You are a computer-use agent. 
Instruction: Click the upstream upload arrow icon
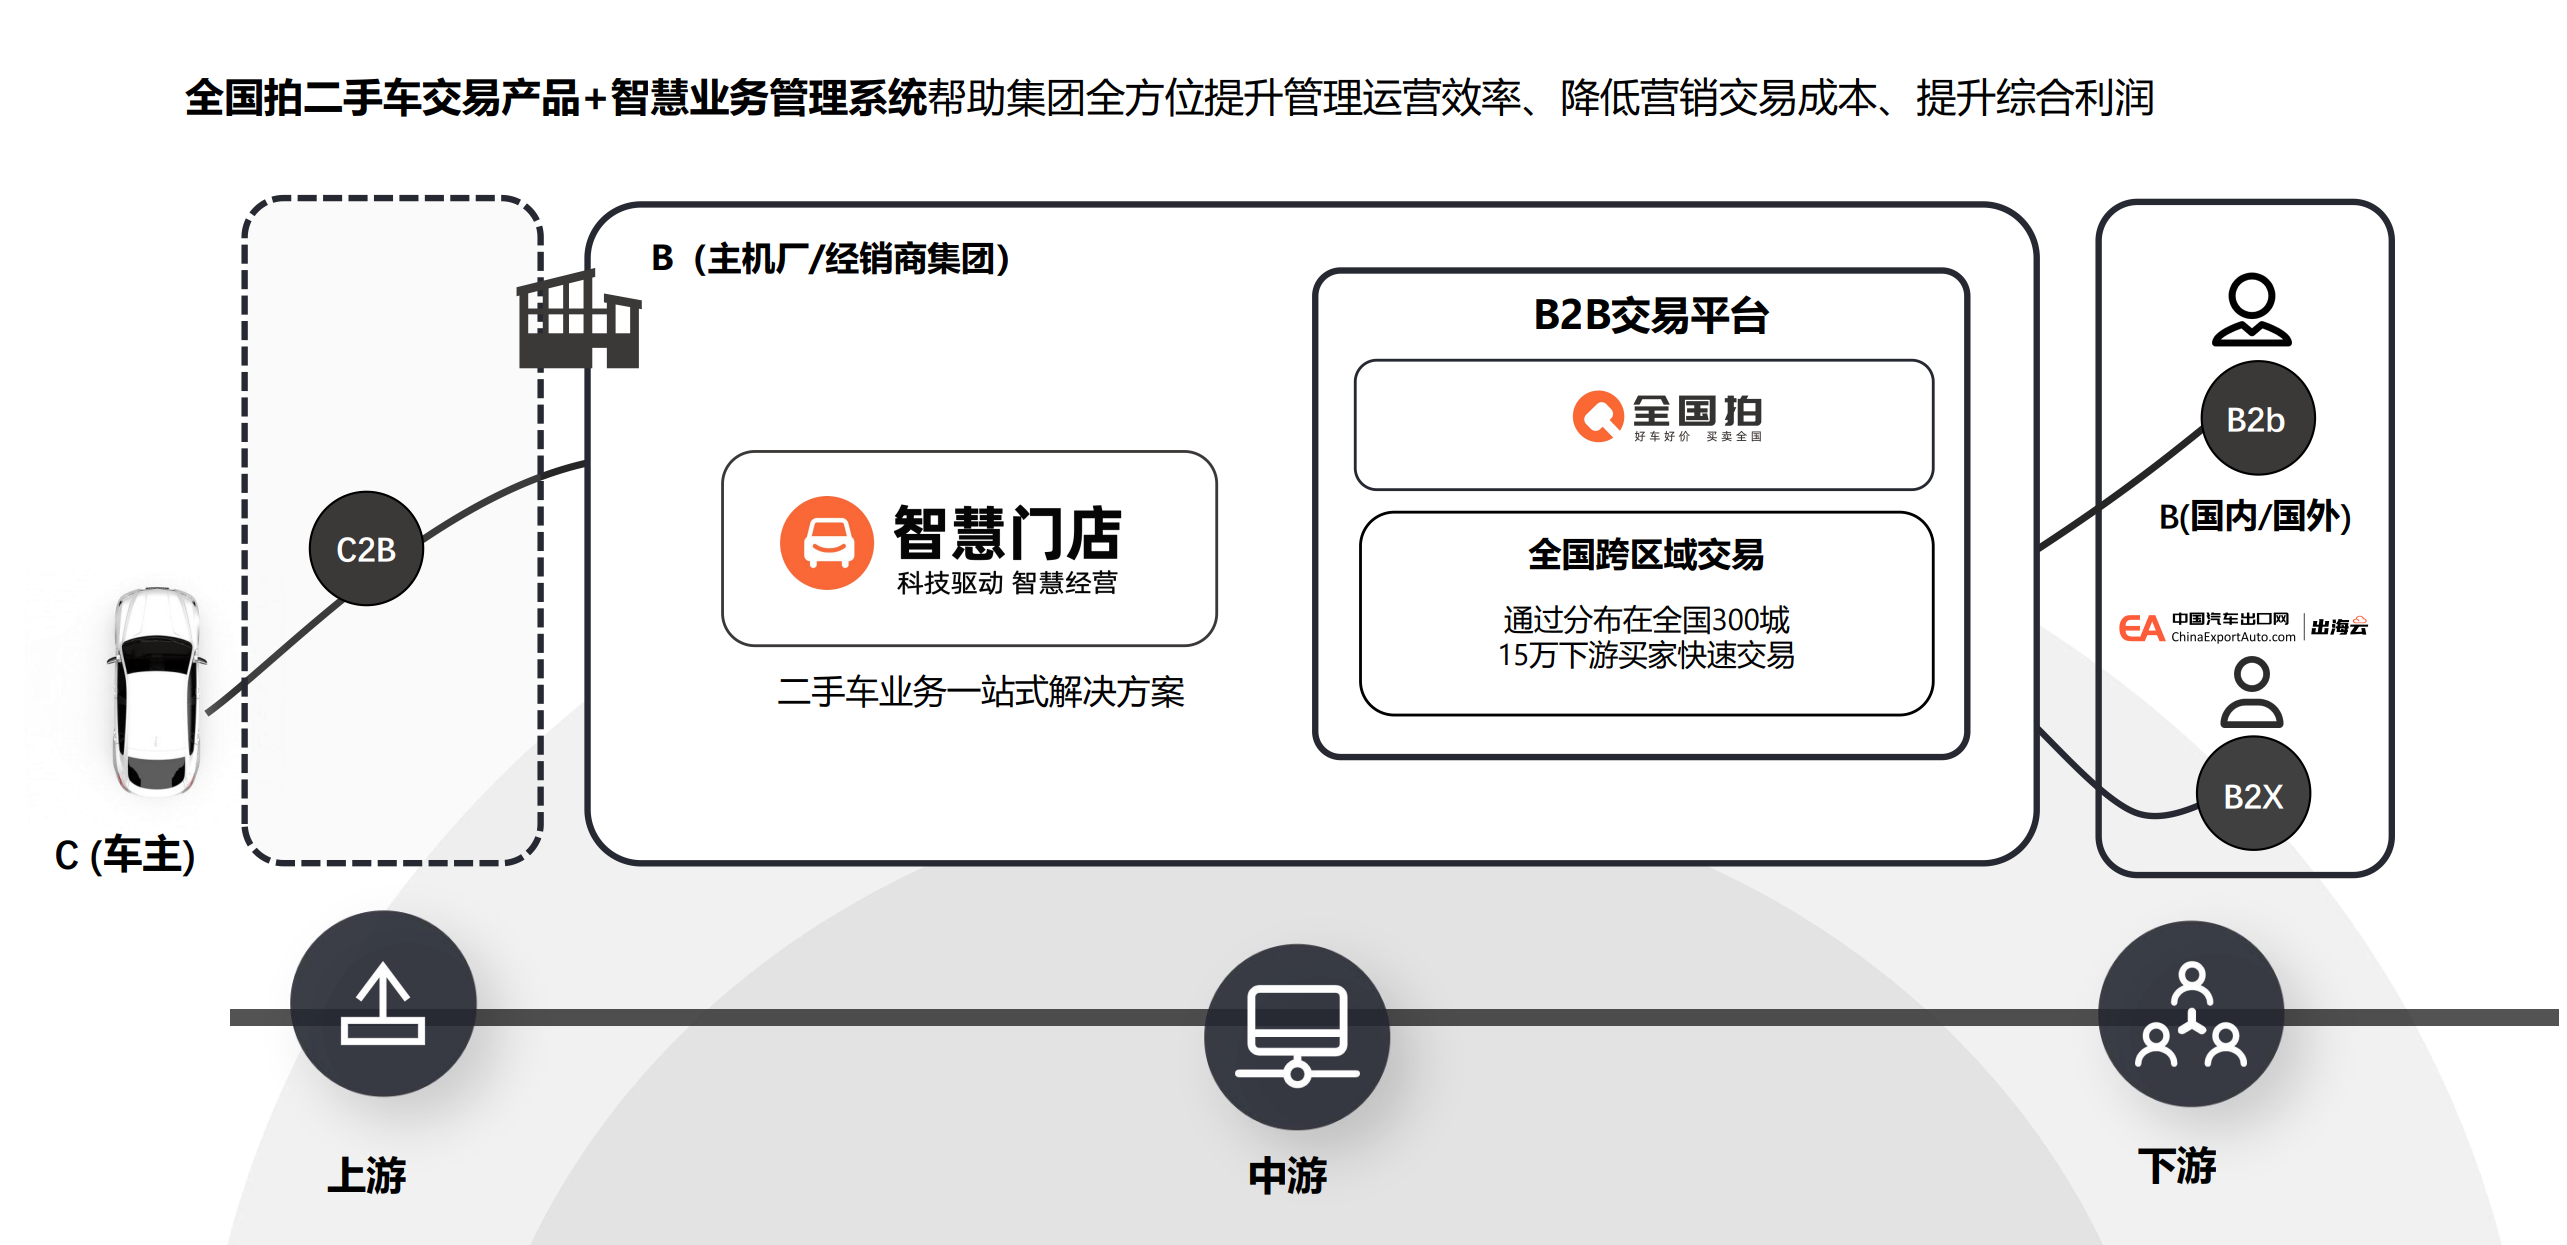(383, 1003)
